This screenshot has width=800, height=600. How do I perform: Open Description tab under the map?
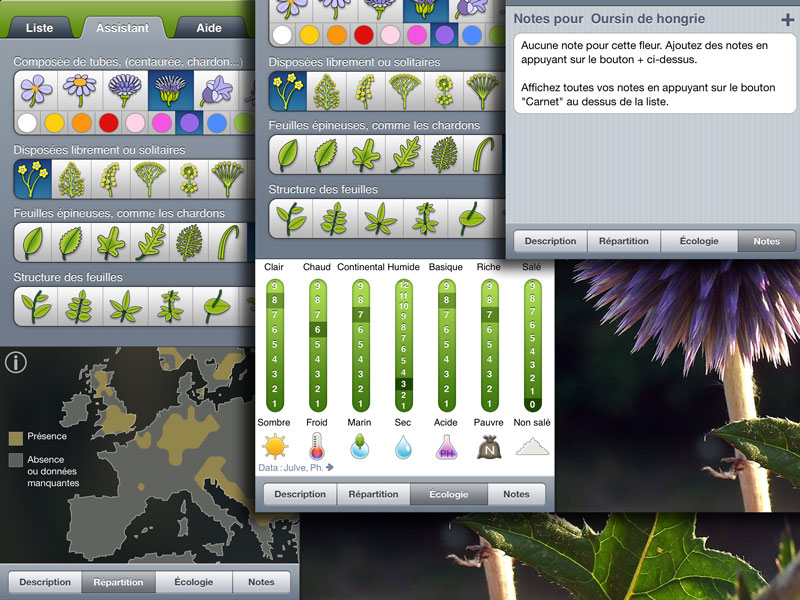tap(45, 582)
